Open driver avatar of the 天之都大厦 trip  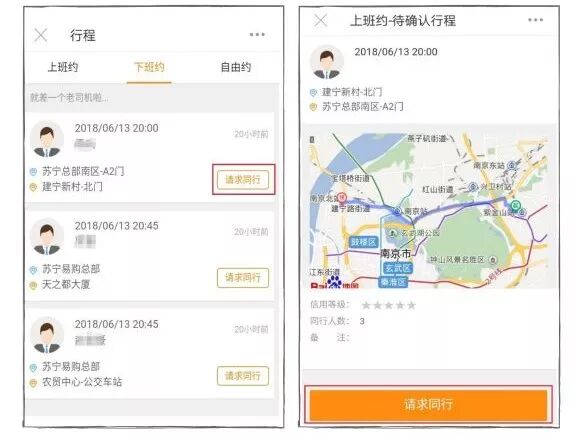(47, 237)
